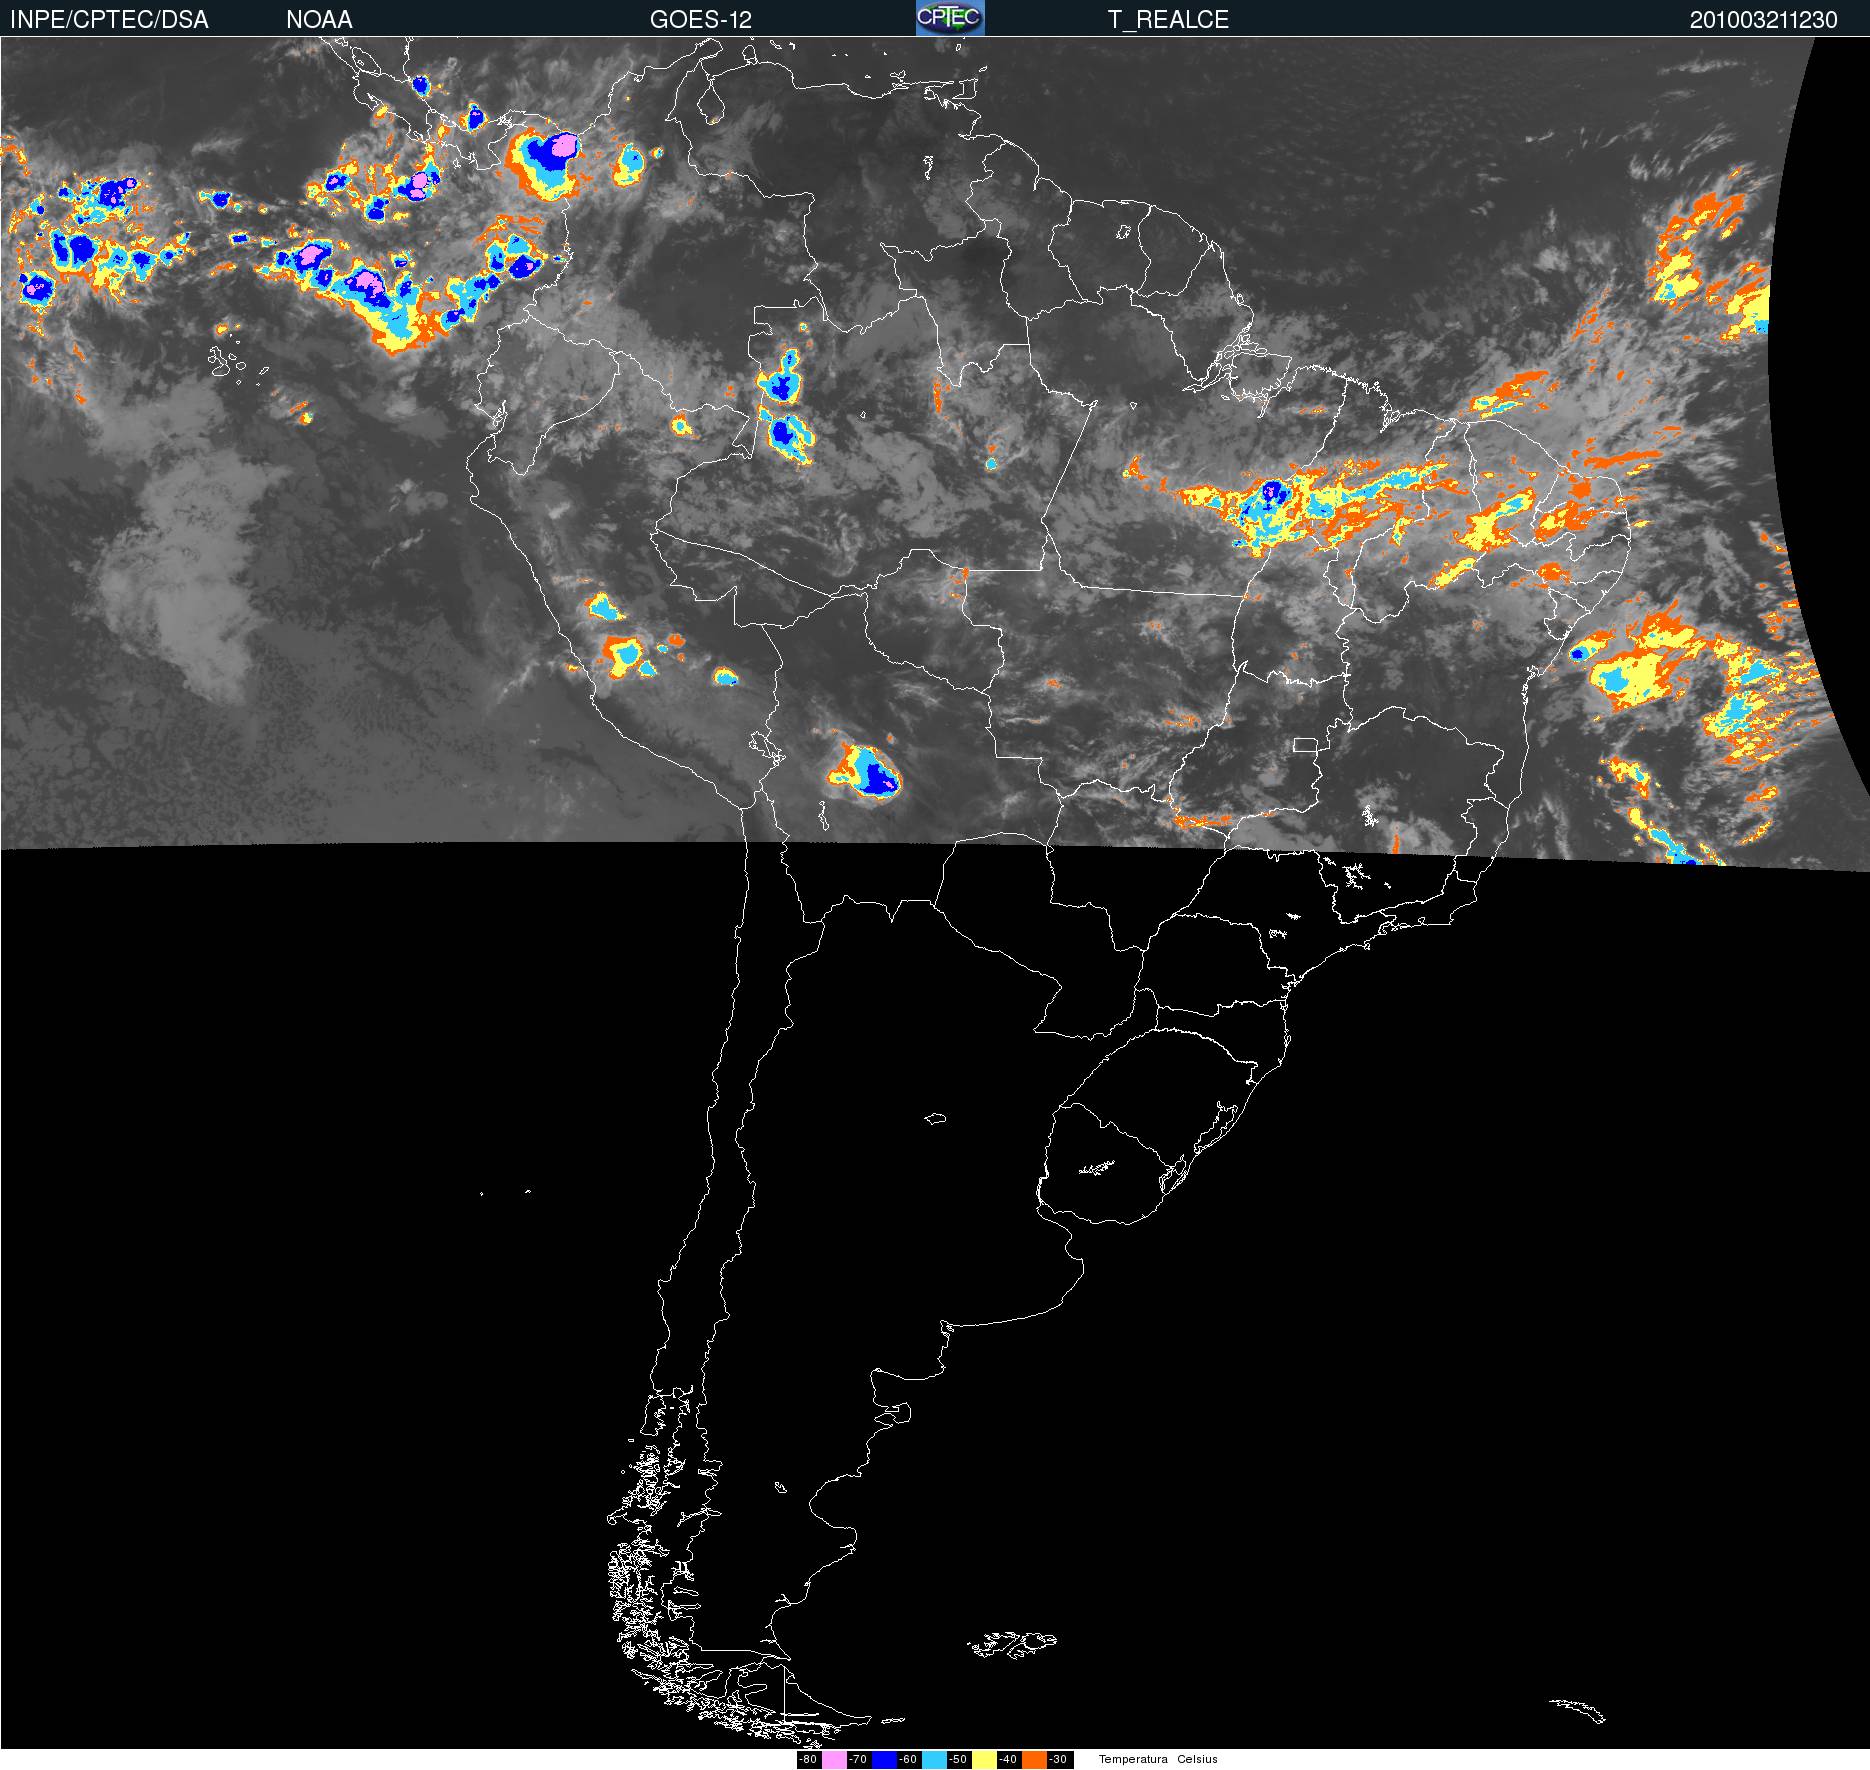Select the yellow legend color swatch
Viewport: 1870px width, 1770px height.
coord(984,1760)
